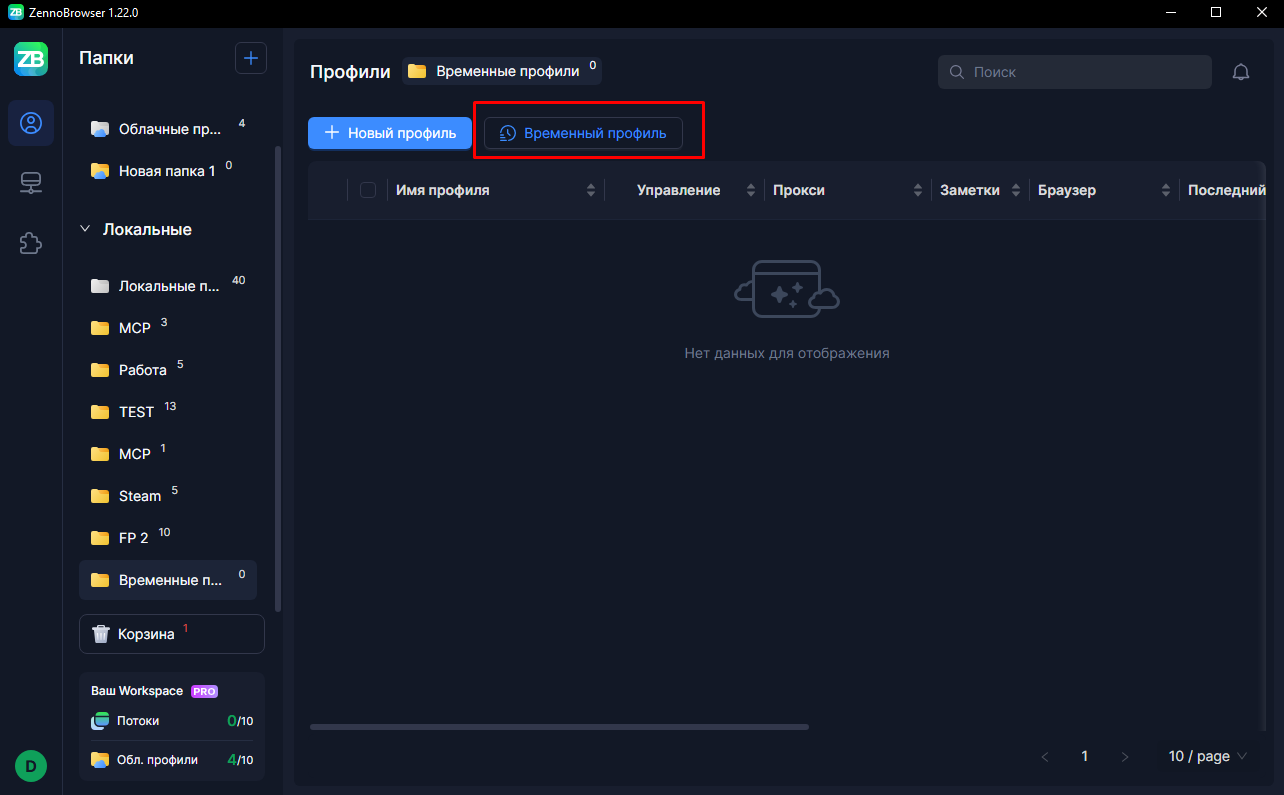The image size is (1284, 795).
Task: Click the search magnifier icon
Action: [x=957, y=72]
